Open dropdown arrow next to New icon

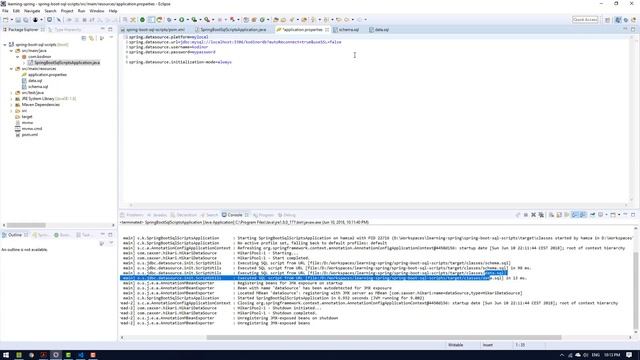12,20
